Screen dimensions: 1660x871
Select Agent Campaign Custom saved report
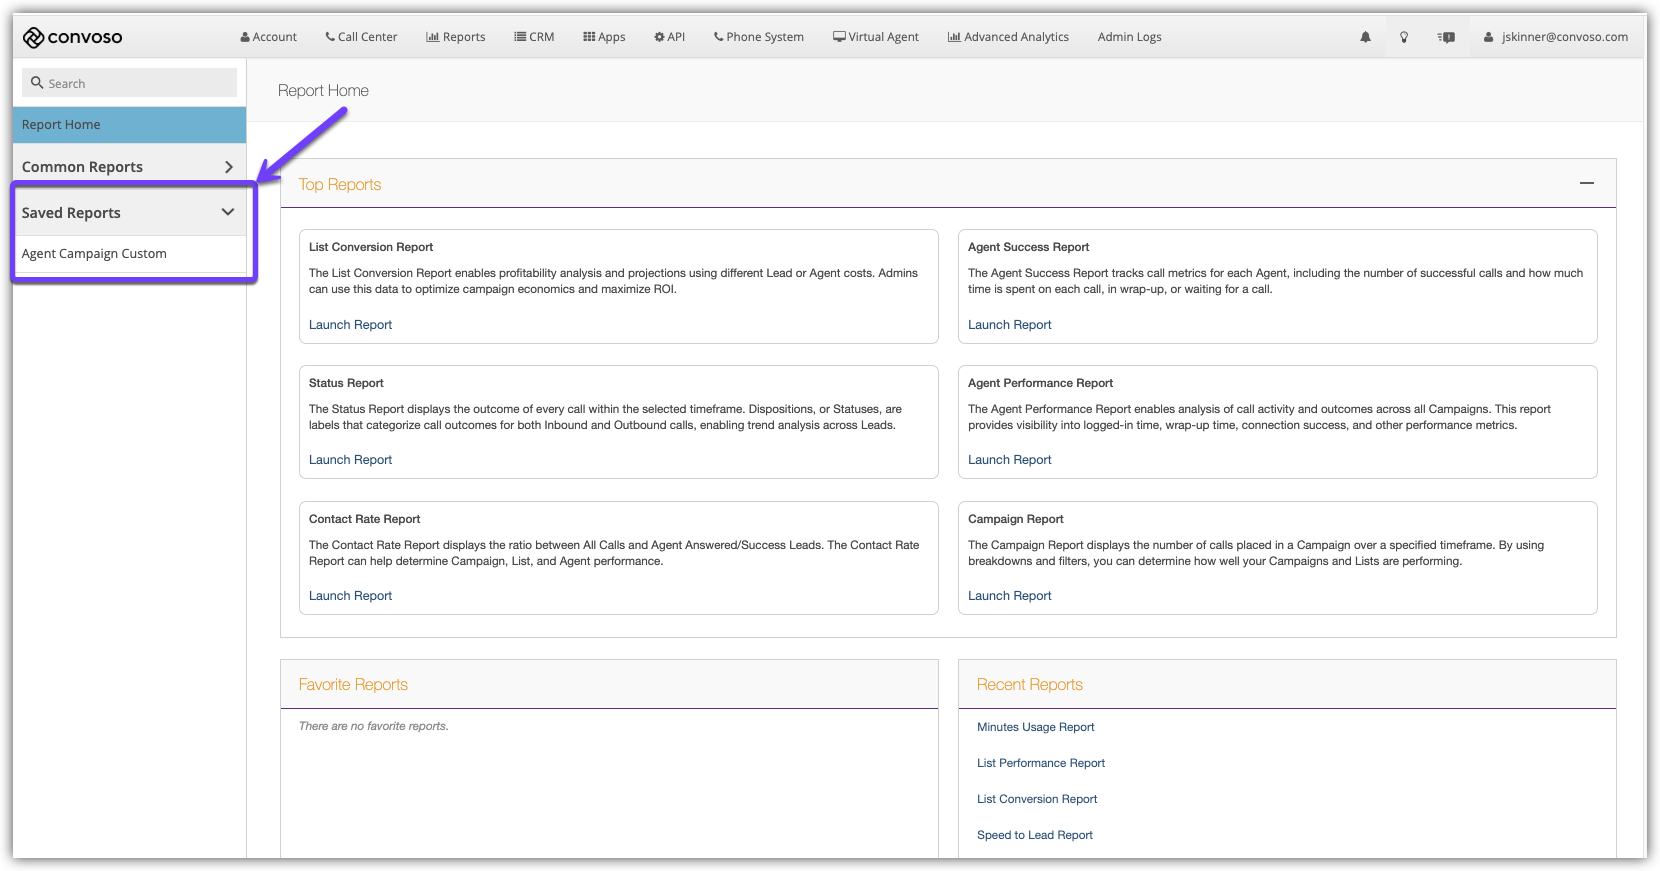(94, 254)
